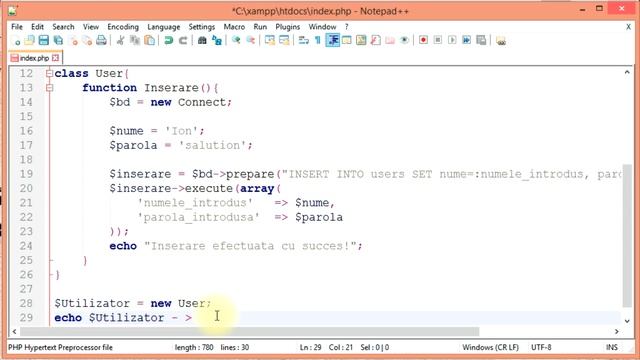Image resolution: width=640 pixels, height=360 pixels.
Task: Click the Close All toolbar icon
Action: click(87, 40)
